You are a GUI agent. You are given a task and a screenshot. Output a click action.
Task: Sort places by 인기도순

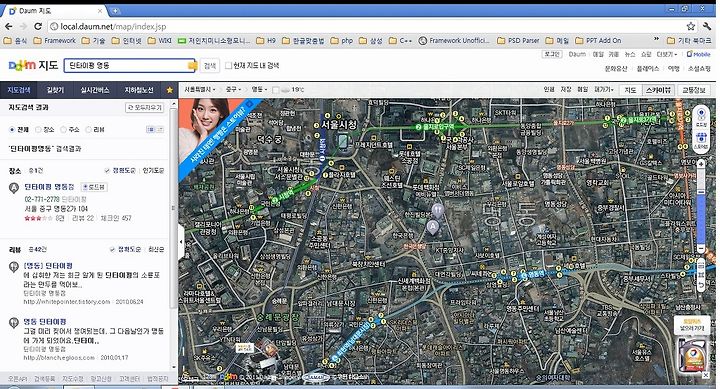153,171
